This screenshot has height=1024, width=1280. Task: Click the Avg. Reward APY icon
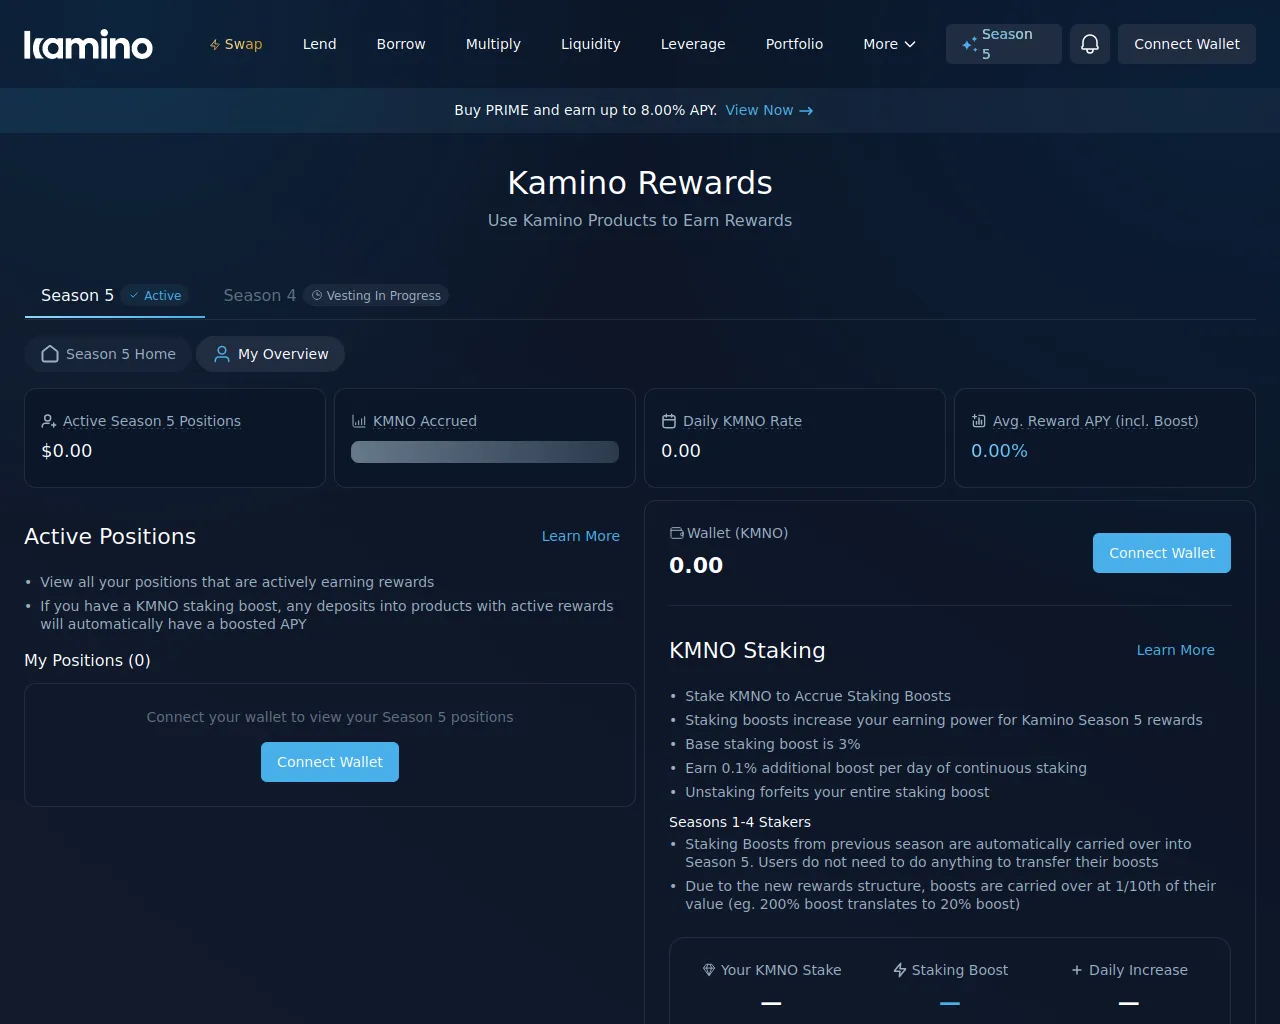pos(978,421)
